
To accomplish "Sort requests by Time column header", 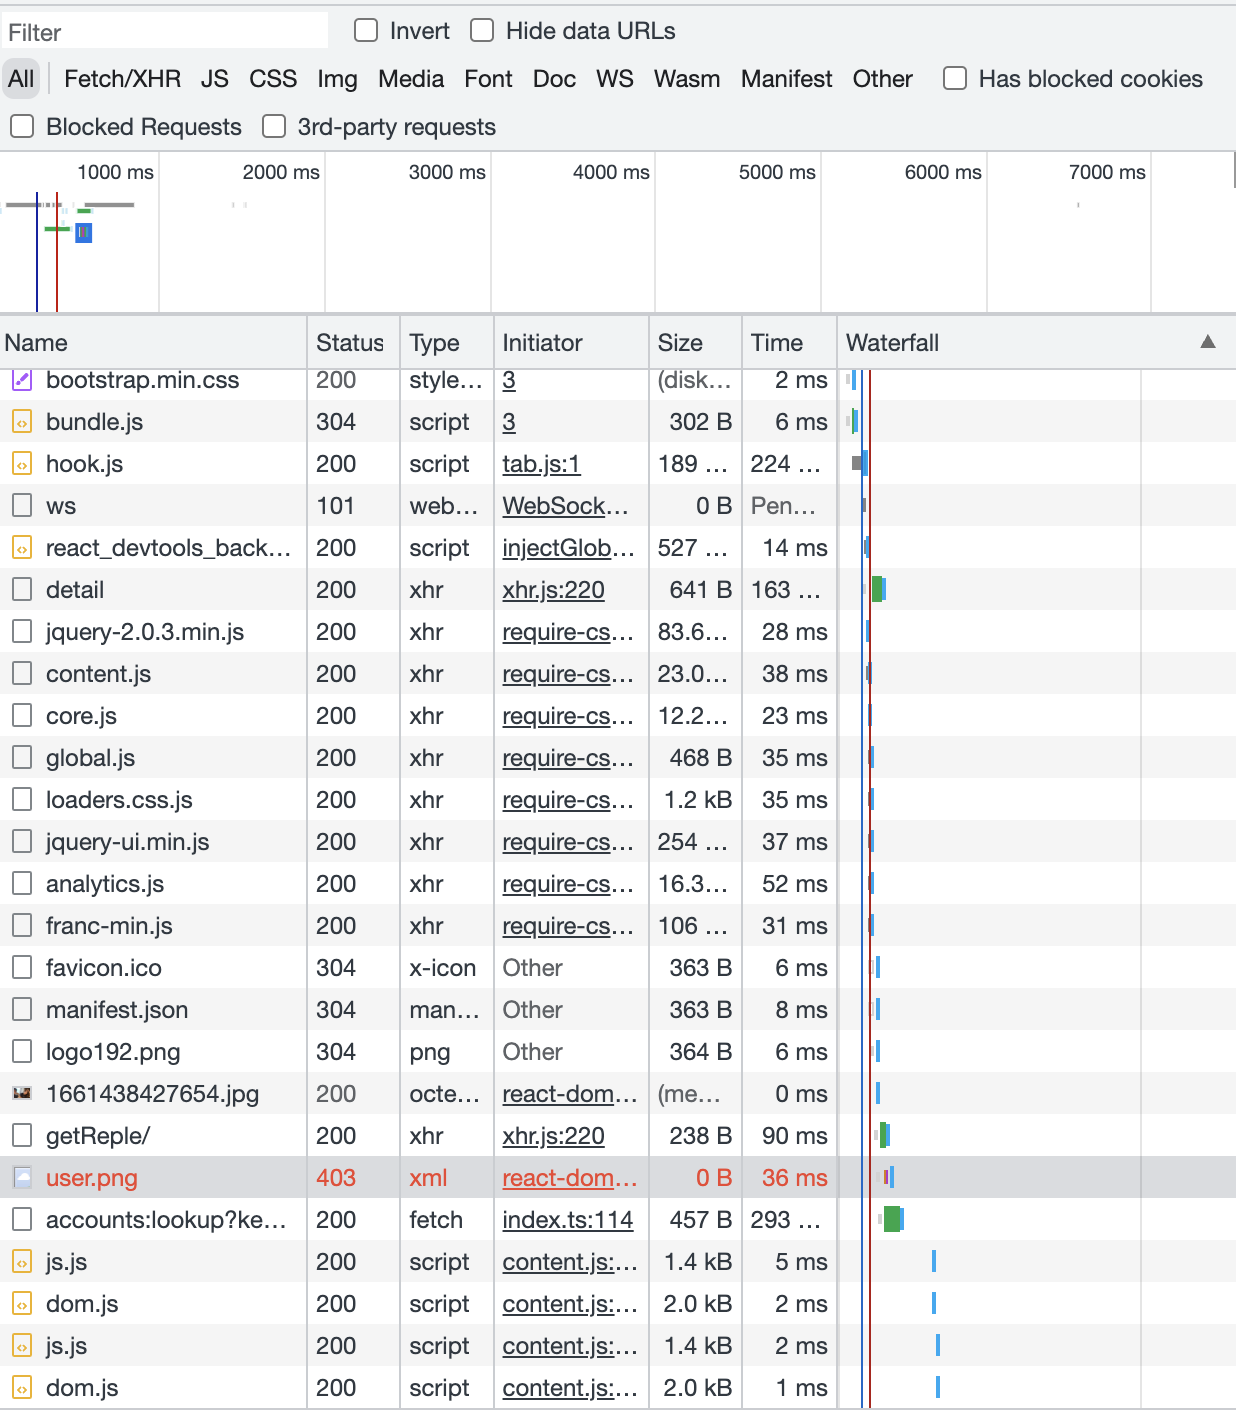I will click(x=789, y=343).
